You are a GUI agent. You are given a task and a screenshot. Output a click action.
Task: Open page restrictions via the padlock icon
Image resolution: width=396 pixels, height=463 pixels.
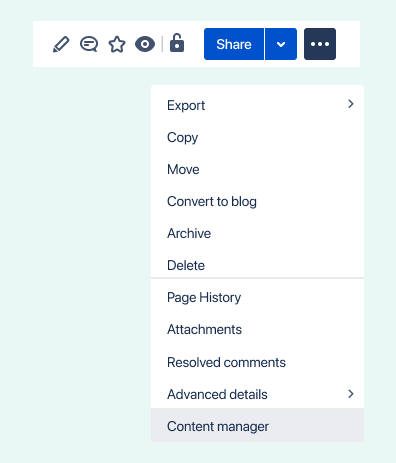[x=177, y=43]
